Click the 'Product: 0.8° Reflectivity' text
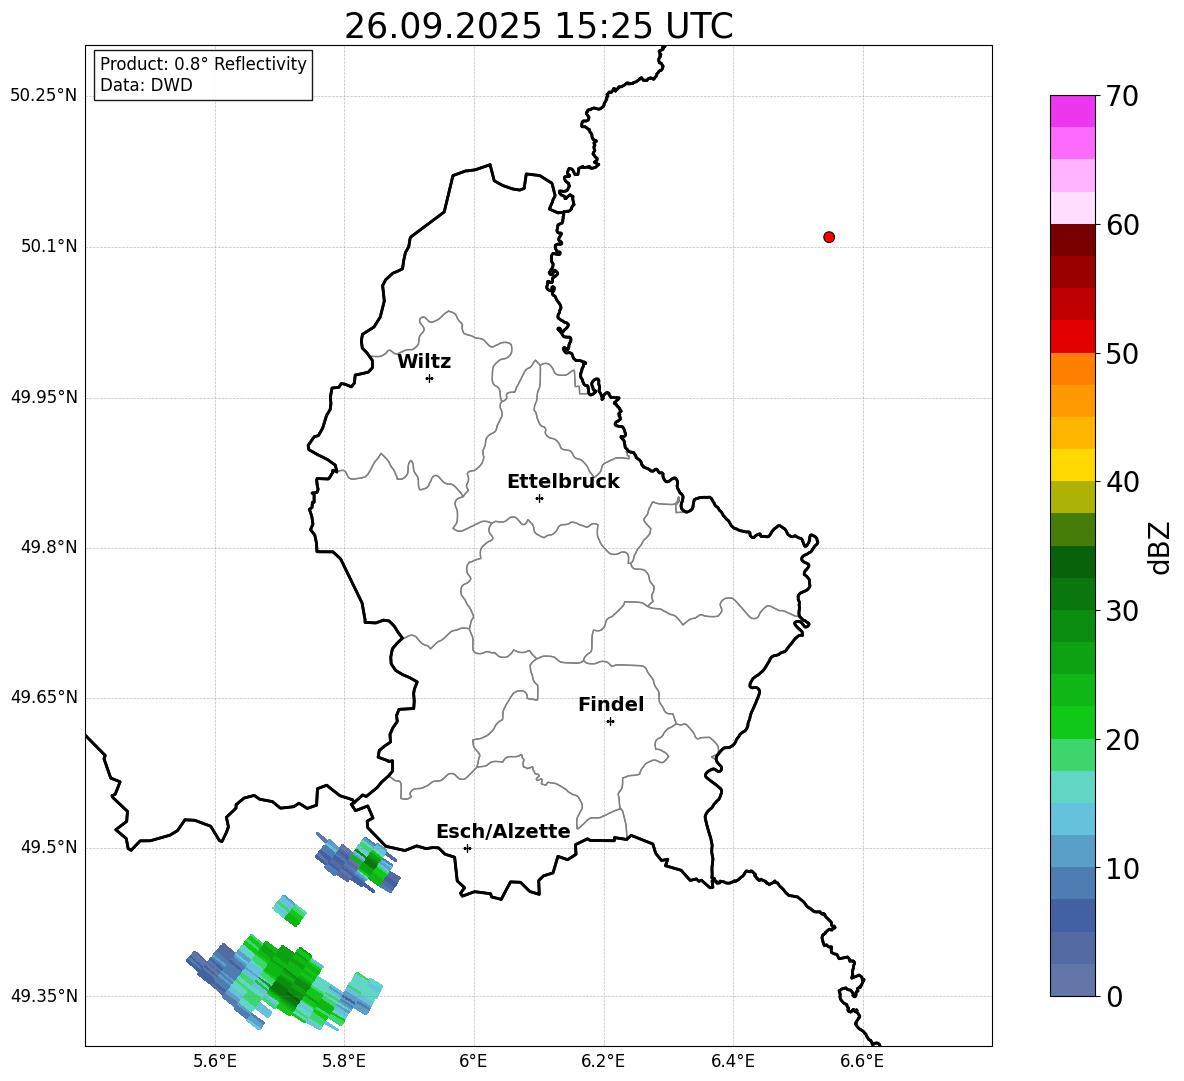 203,64
